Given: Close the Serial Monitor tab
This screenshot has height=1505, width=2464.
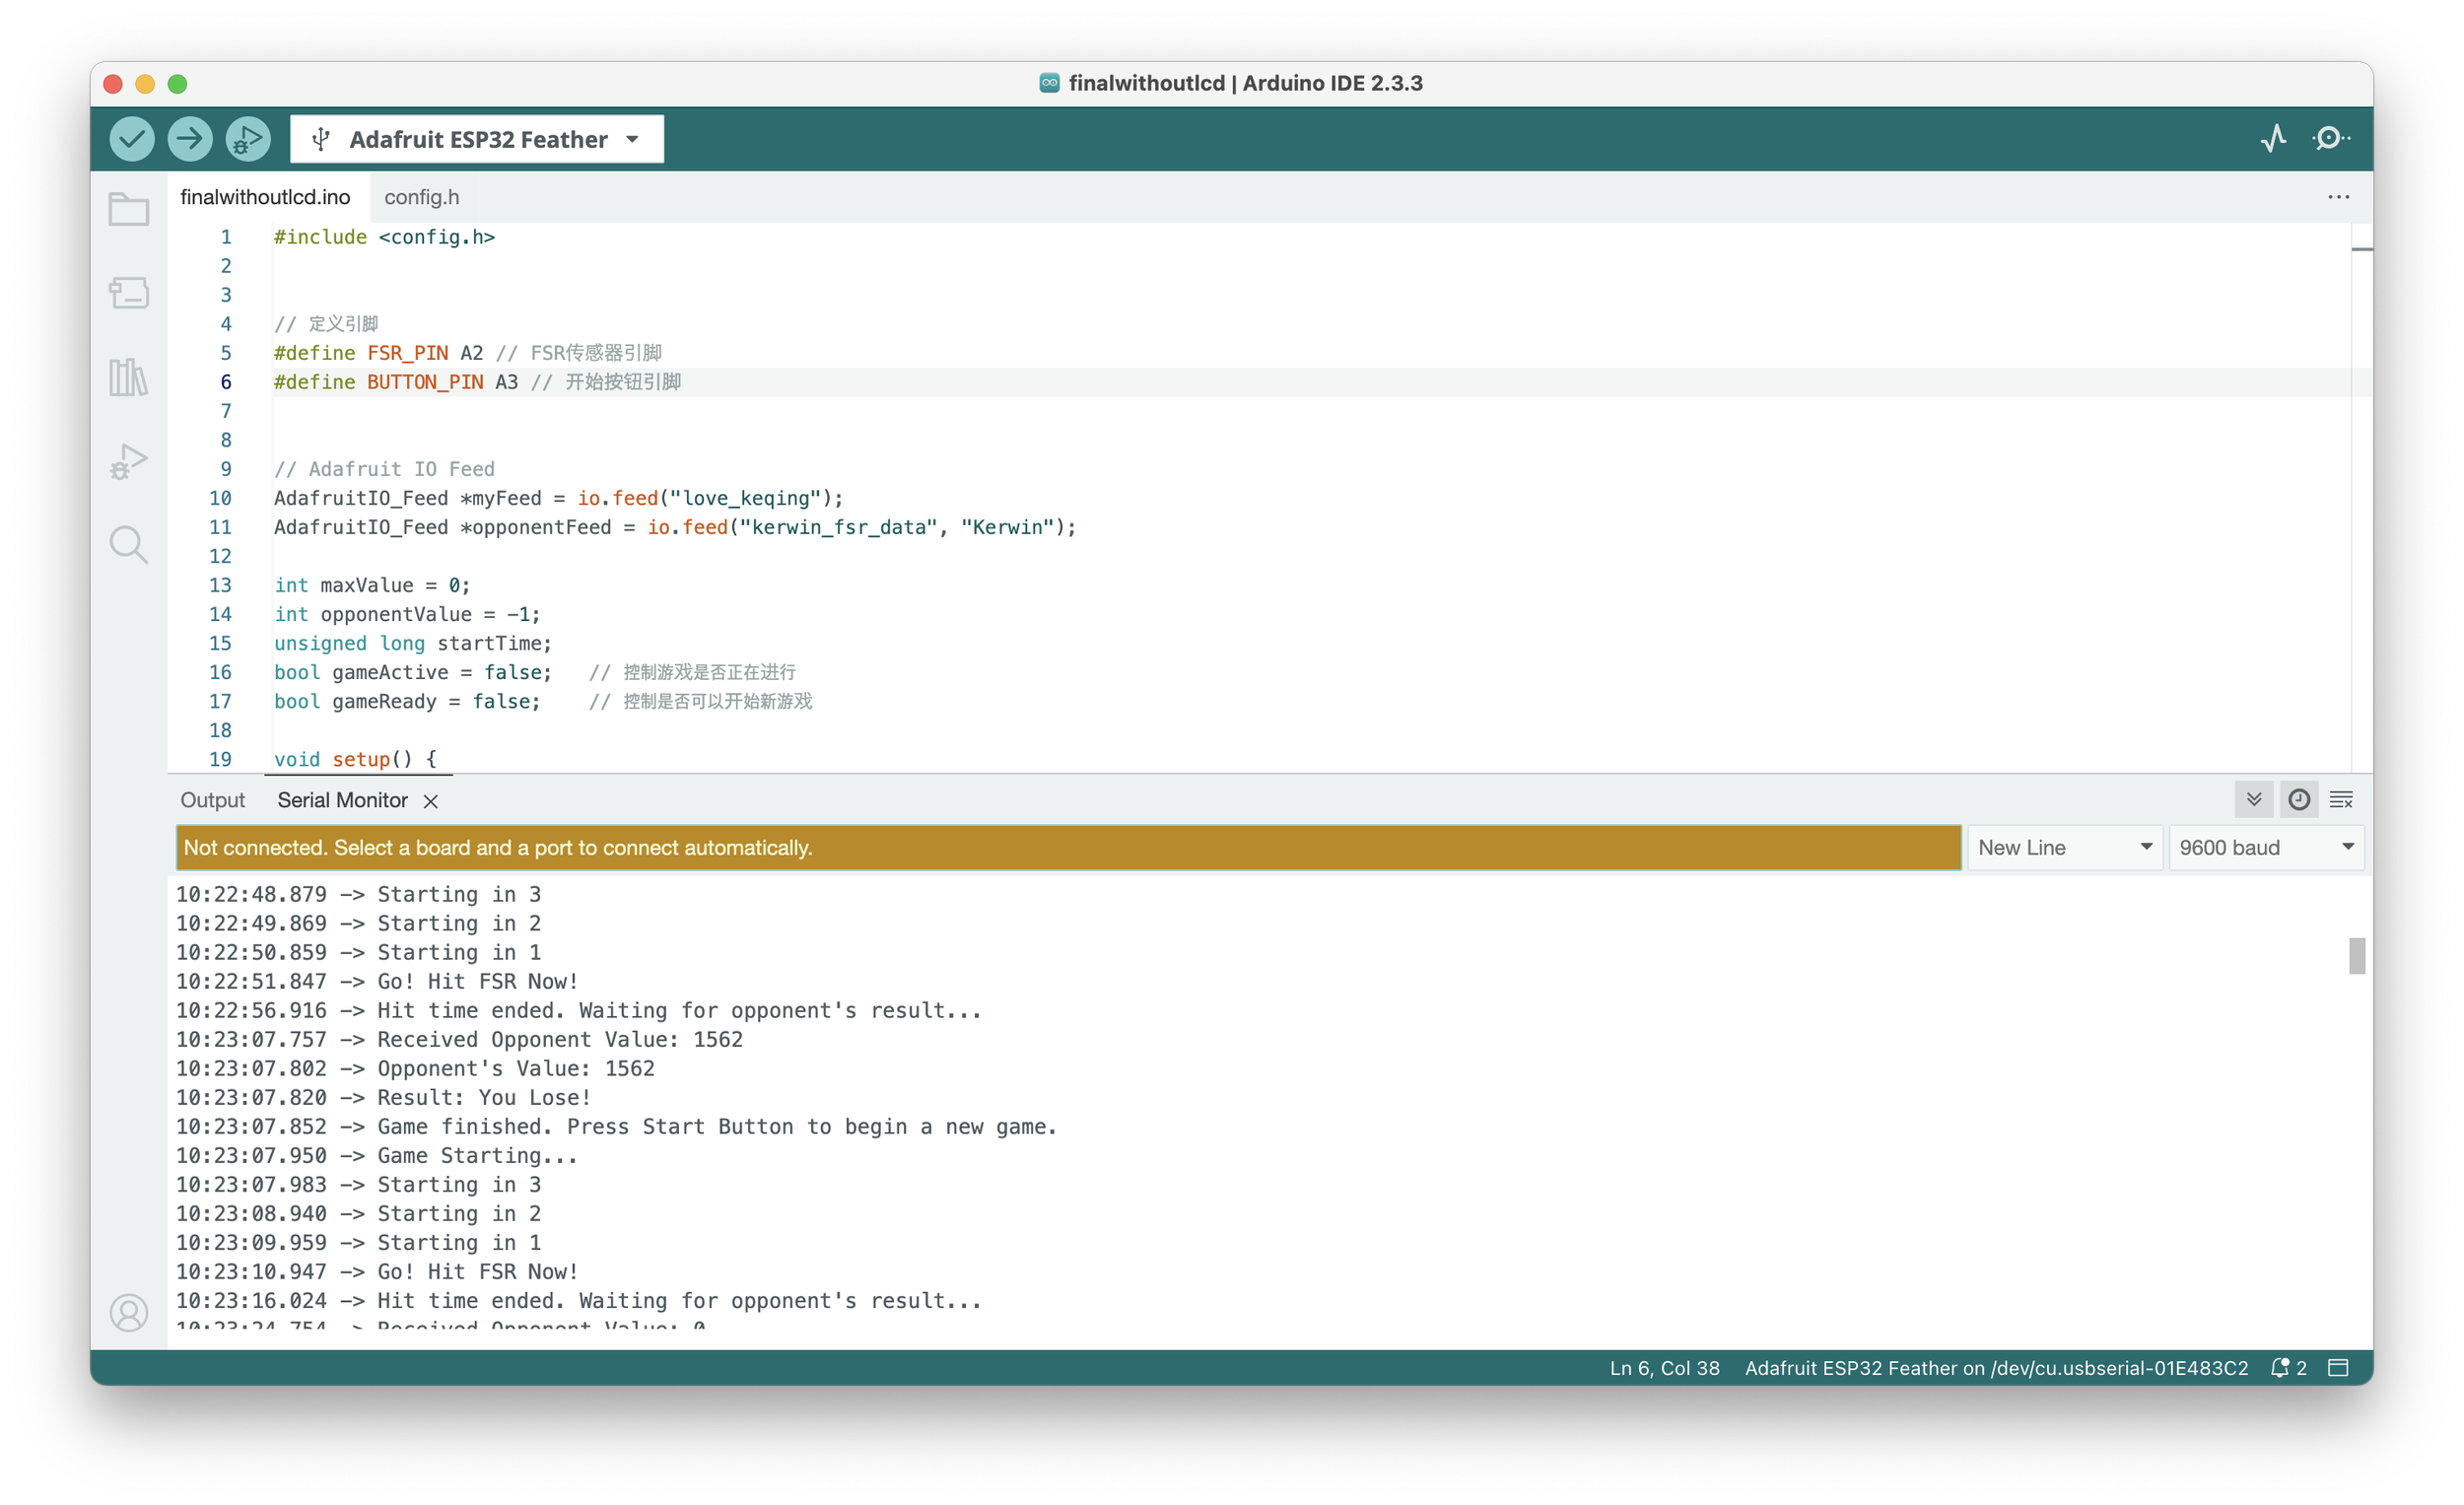Looking at the screenshot, I should 431,801.
